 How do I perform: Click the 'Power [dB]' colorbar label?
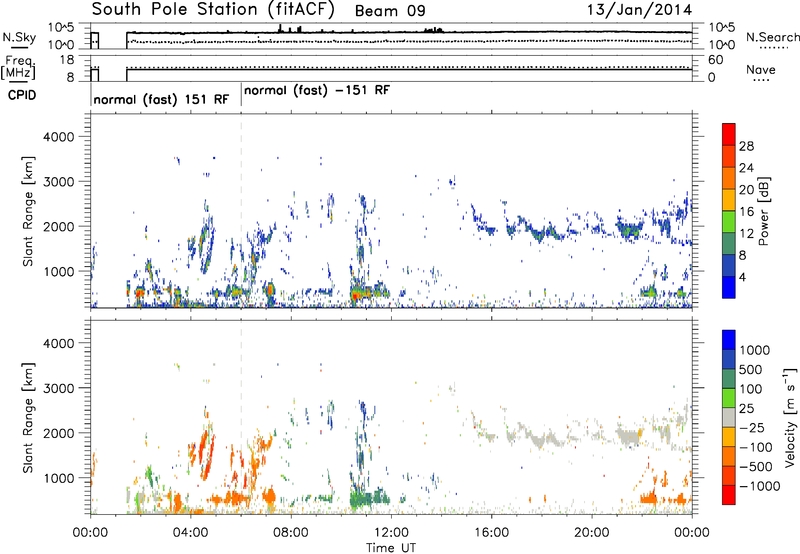point(763,211)
